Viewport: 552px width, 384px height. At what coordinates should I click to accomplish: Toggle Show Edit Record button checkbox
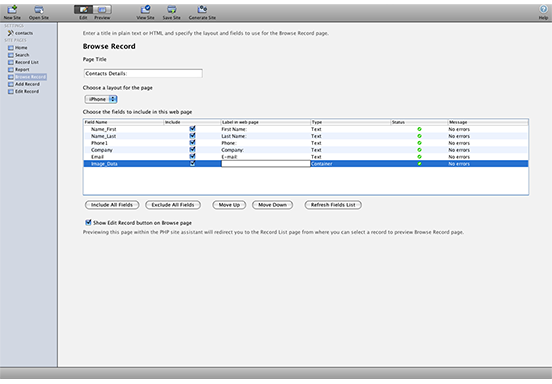(88, 222)
